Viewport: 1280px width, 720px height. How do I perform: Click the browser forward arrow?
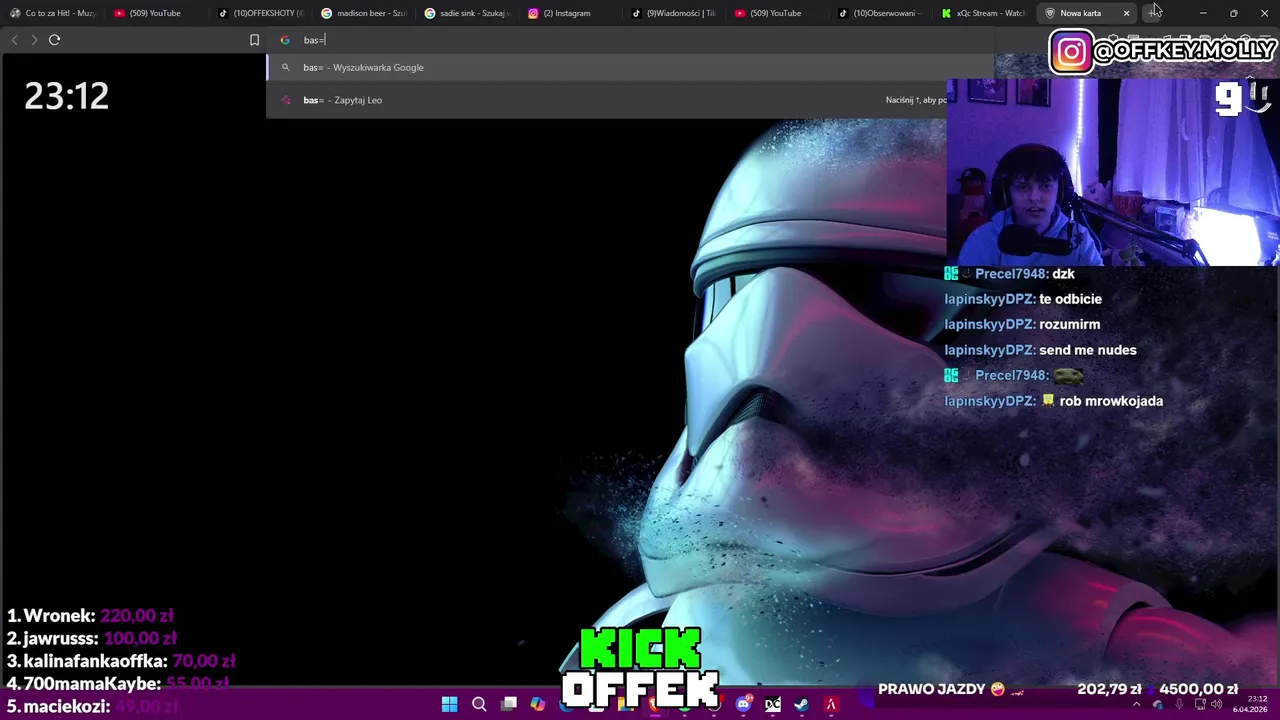(34, 40)
